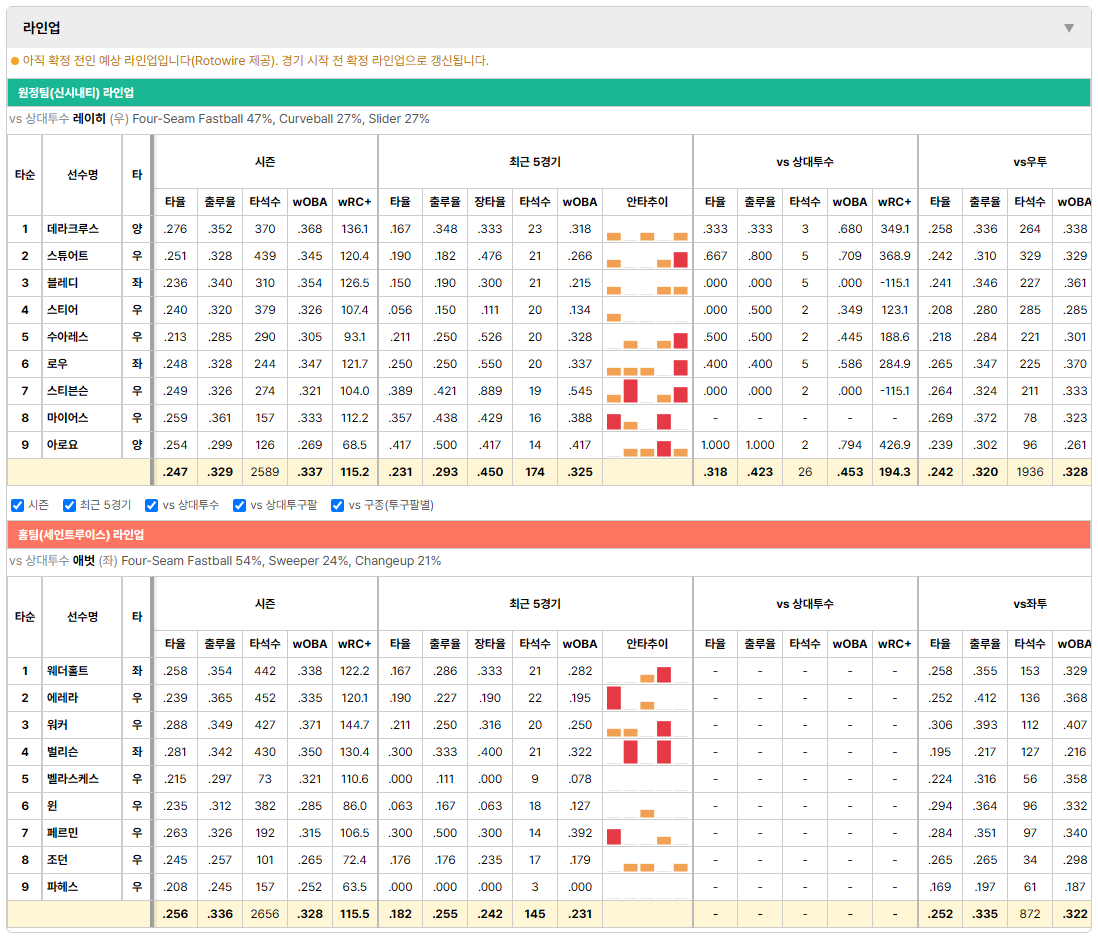Select the 원정팀(신시내티) 라인업 header
The image size is (1098, 939).
click(x=548, y=92)
